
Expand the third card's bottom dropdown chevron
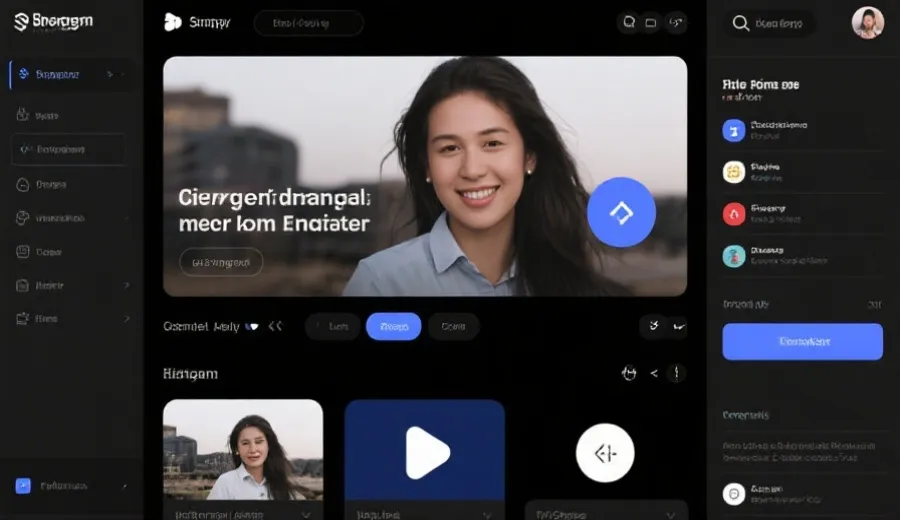668,514
